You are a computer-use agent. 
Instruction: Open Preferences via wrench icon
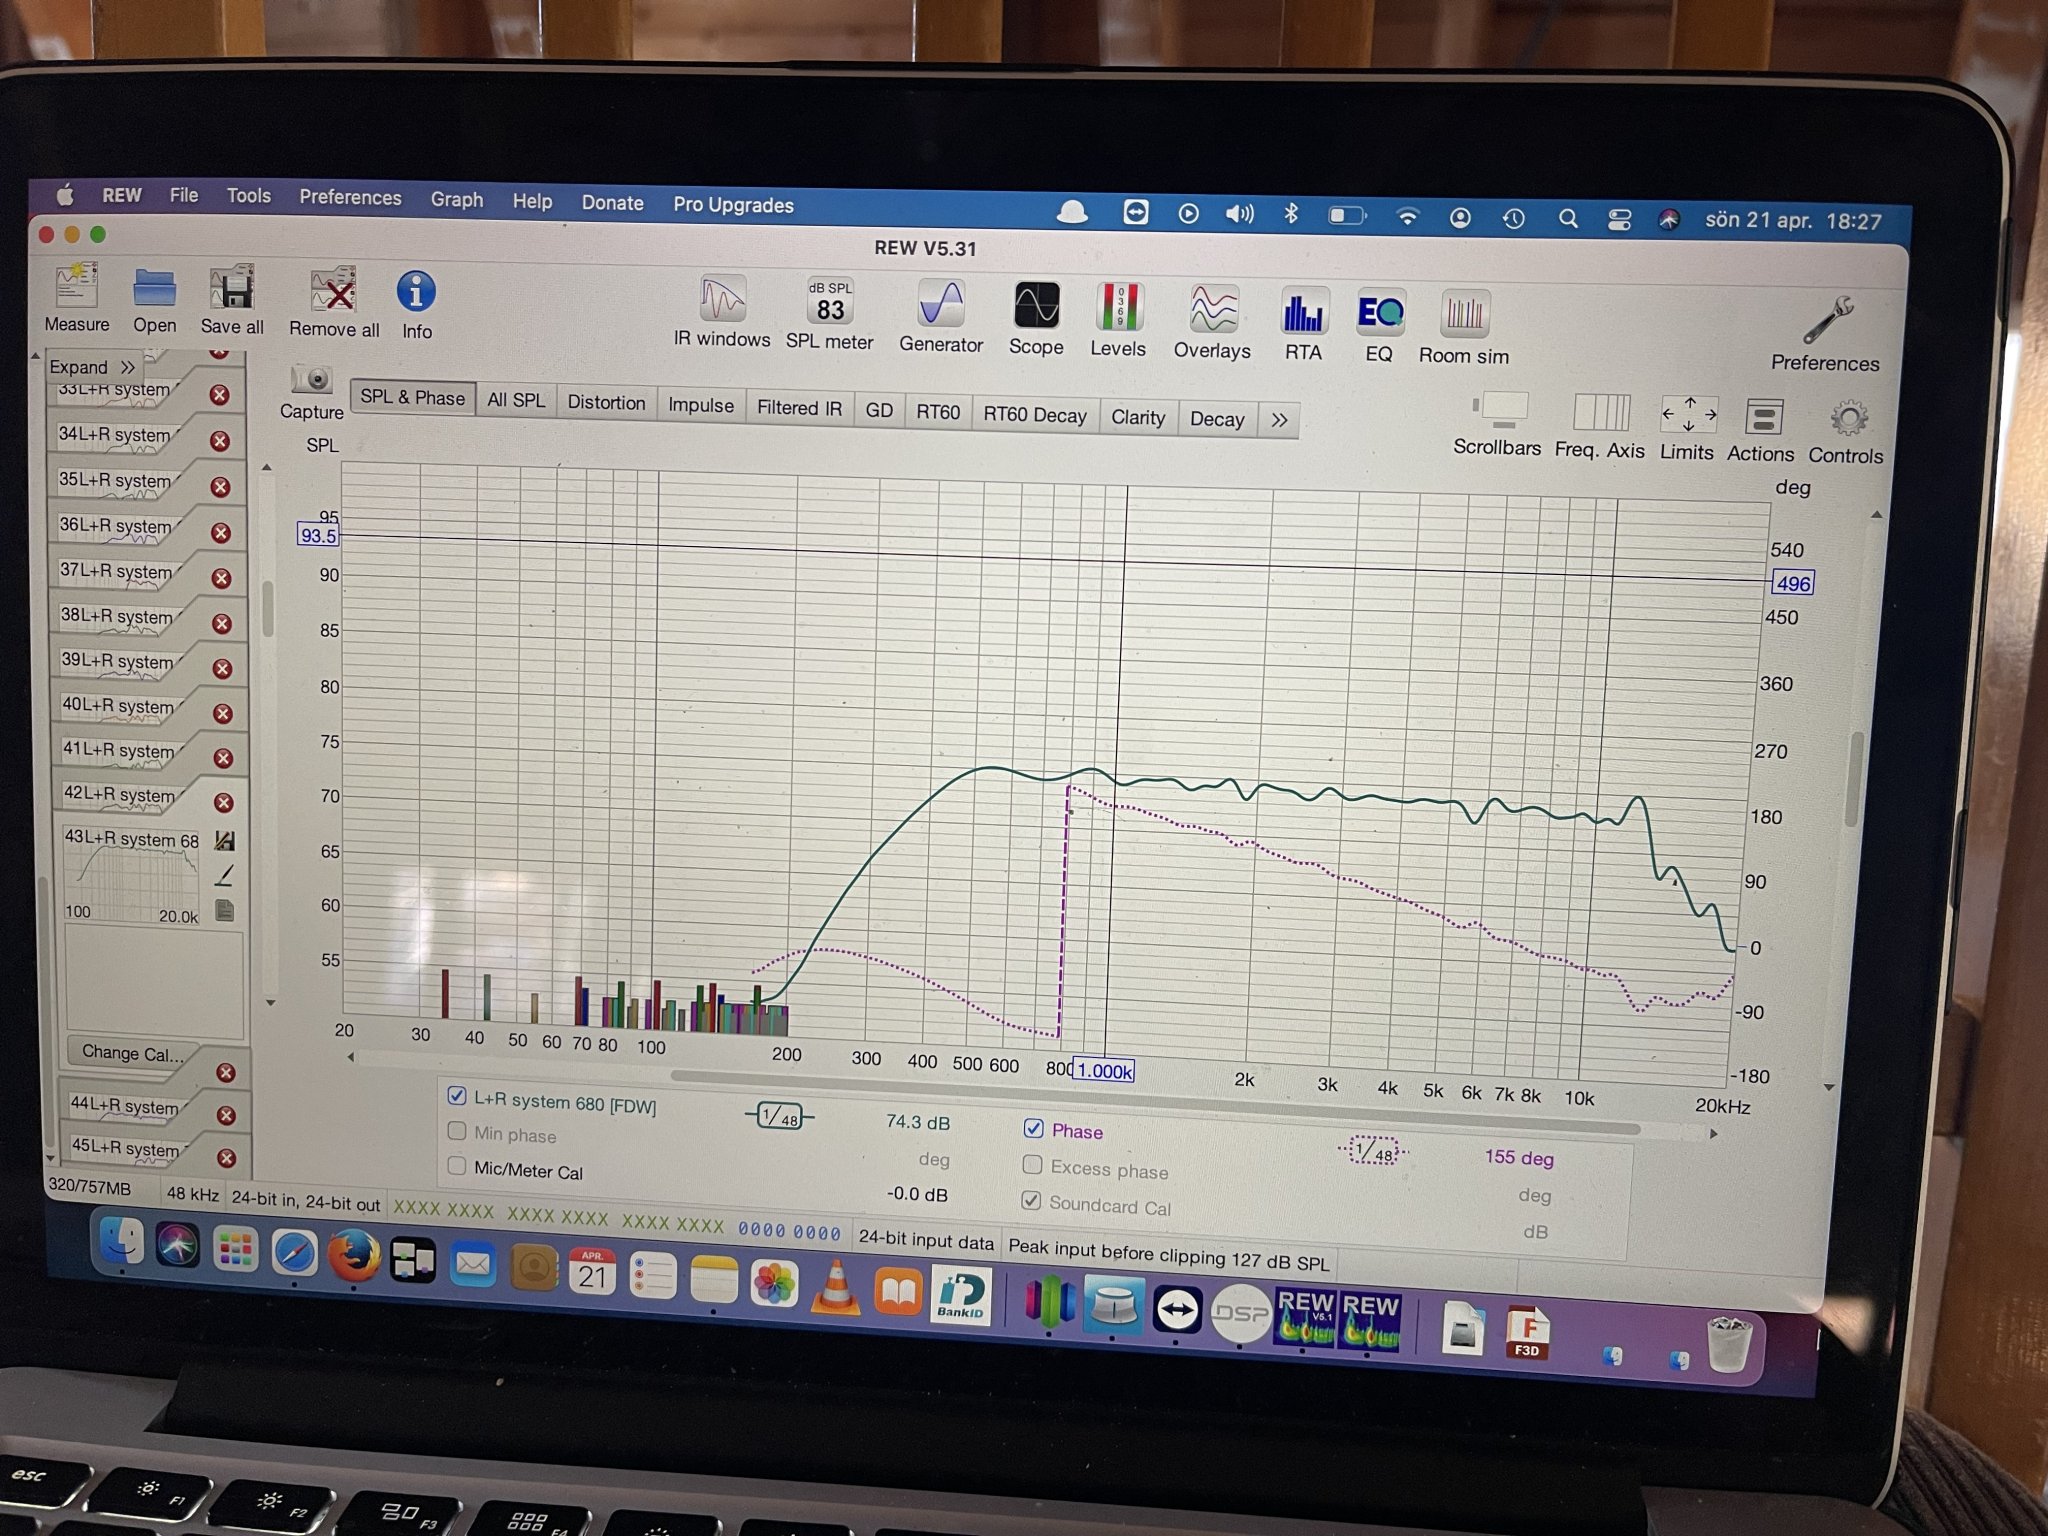(1825, 335)
